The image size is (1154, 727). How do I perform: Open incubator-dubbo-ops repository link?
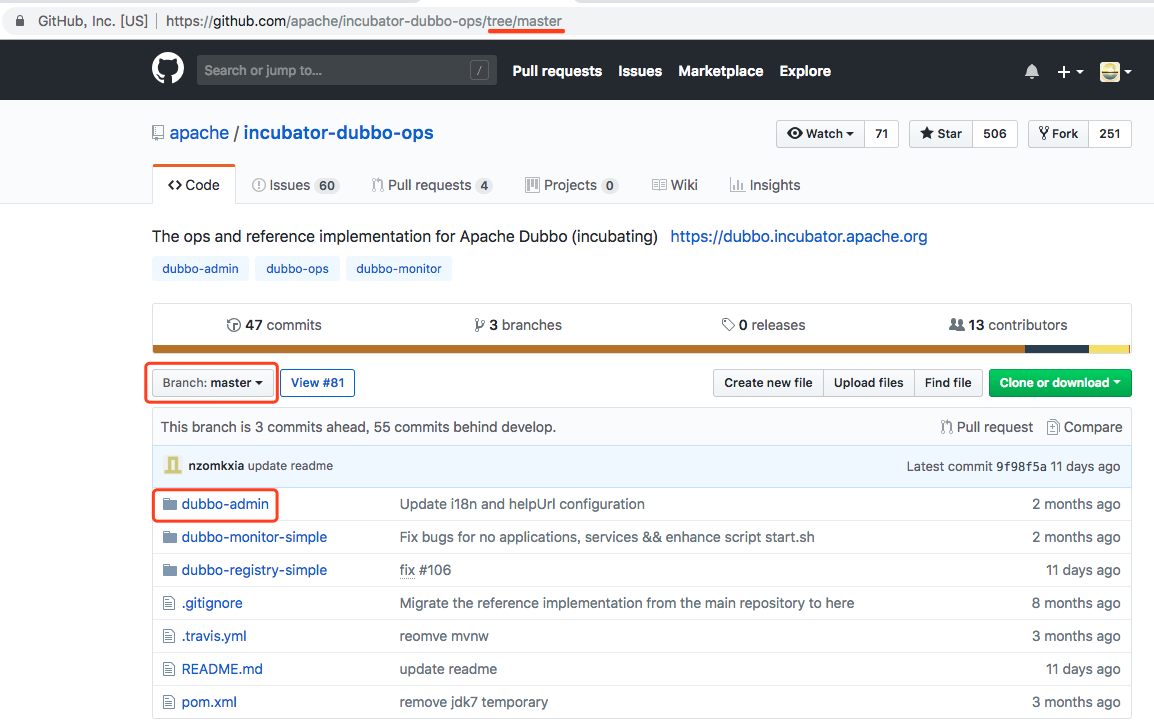point(339,132)
